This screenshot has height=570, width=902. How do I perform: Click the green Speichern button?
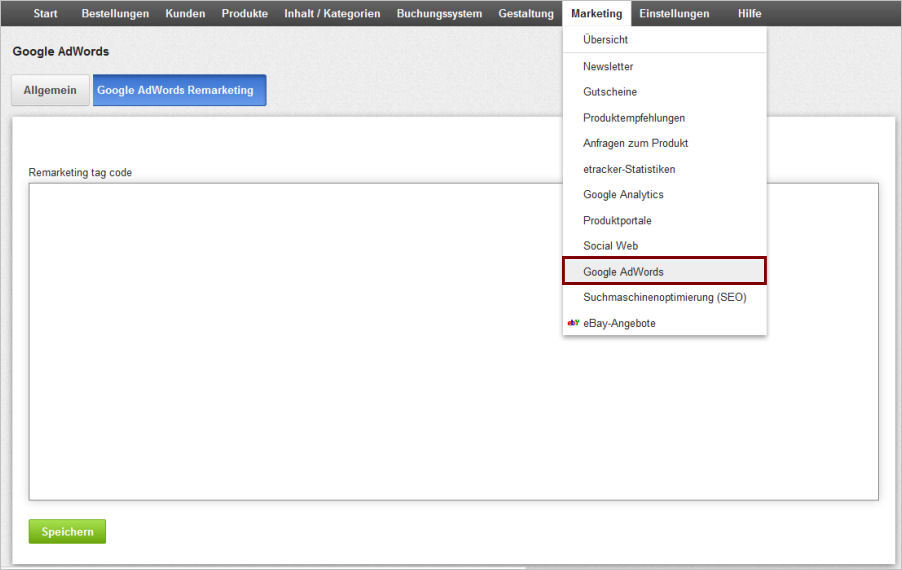tap(67, 531)
